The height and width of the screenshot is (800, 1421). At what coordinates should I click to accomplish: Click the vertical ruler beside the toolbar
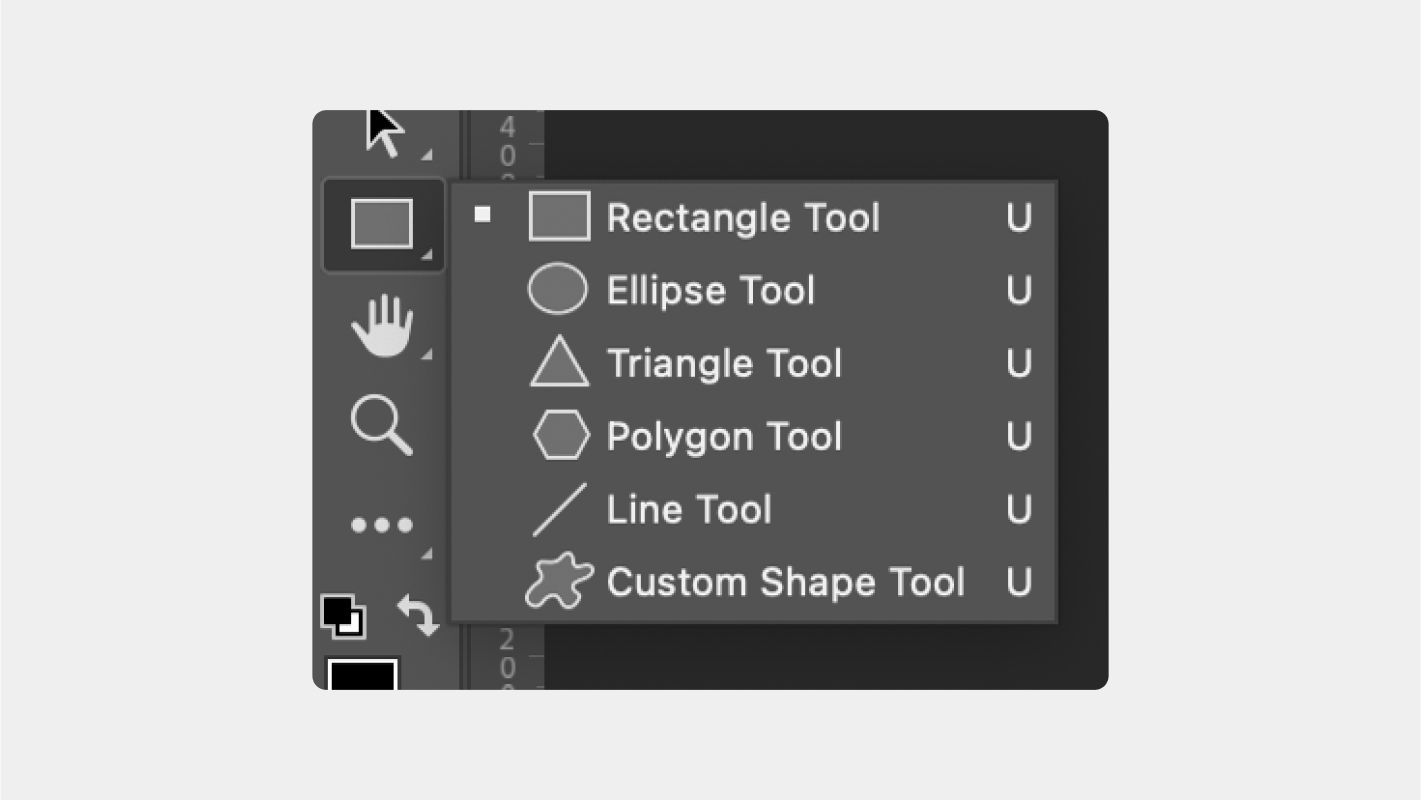coord(507,145)
